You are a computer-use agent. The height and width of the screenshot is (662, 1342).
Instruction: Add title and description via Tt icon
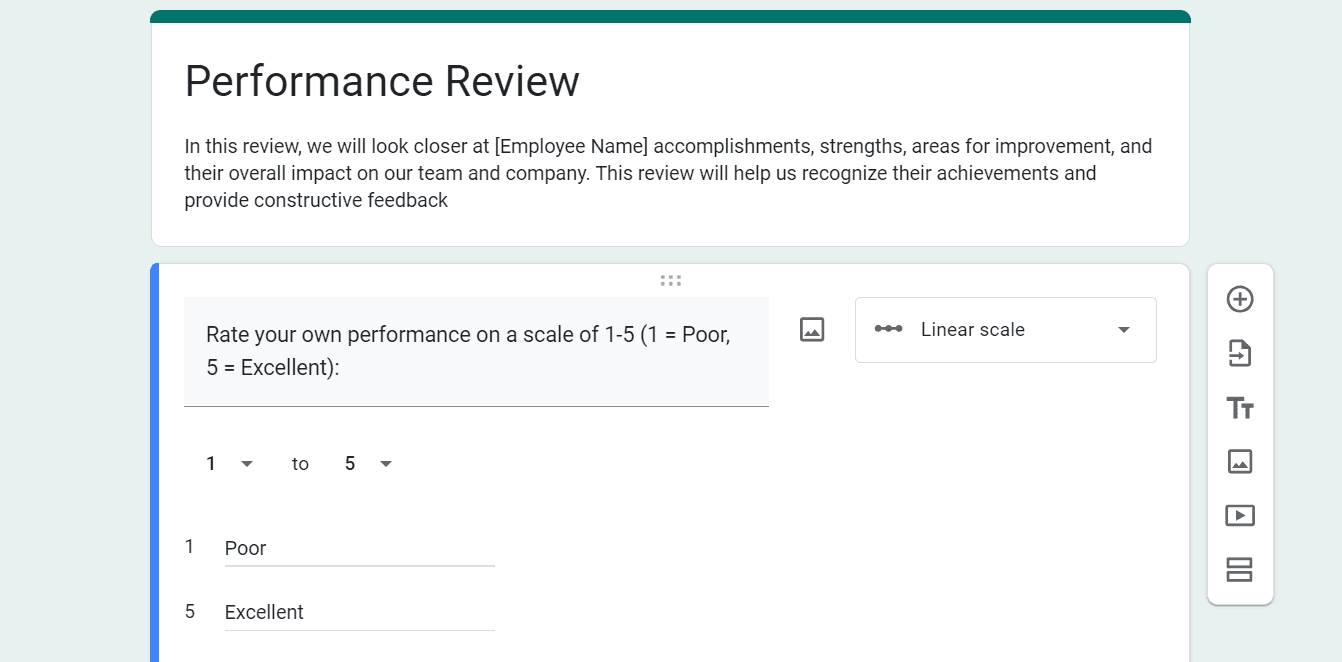(1240, 408)
